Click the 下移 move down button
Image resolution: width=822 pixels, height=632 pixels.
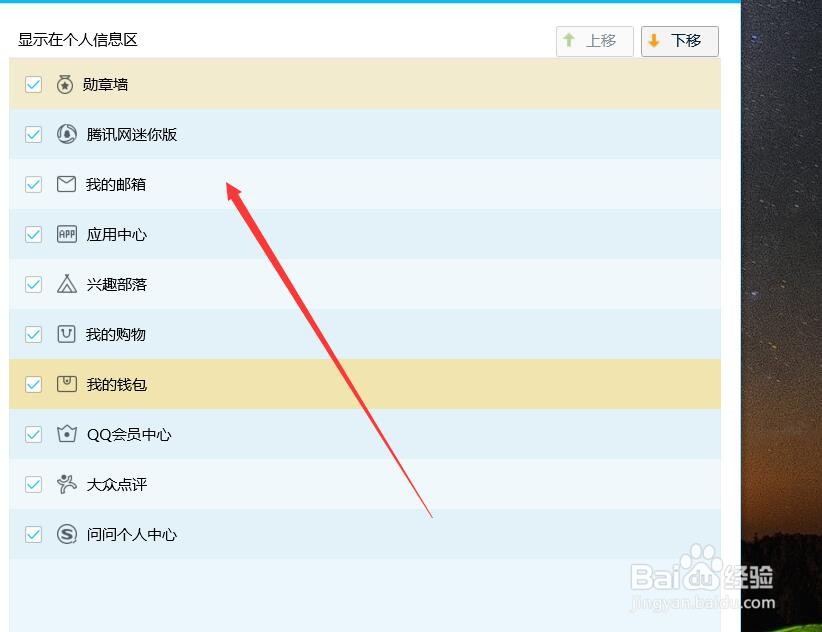coord(680,41)
